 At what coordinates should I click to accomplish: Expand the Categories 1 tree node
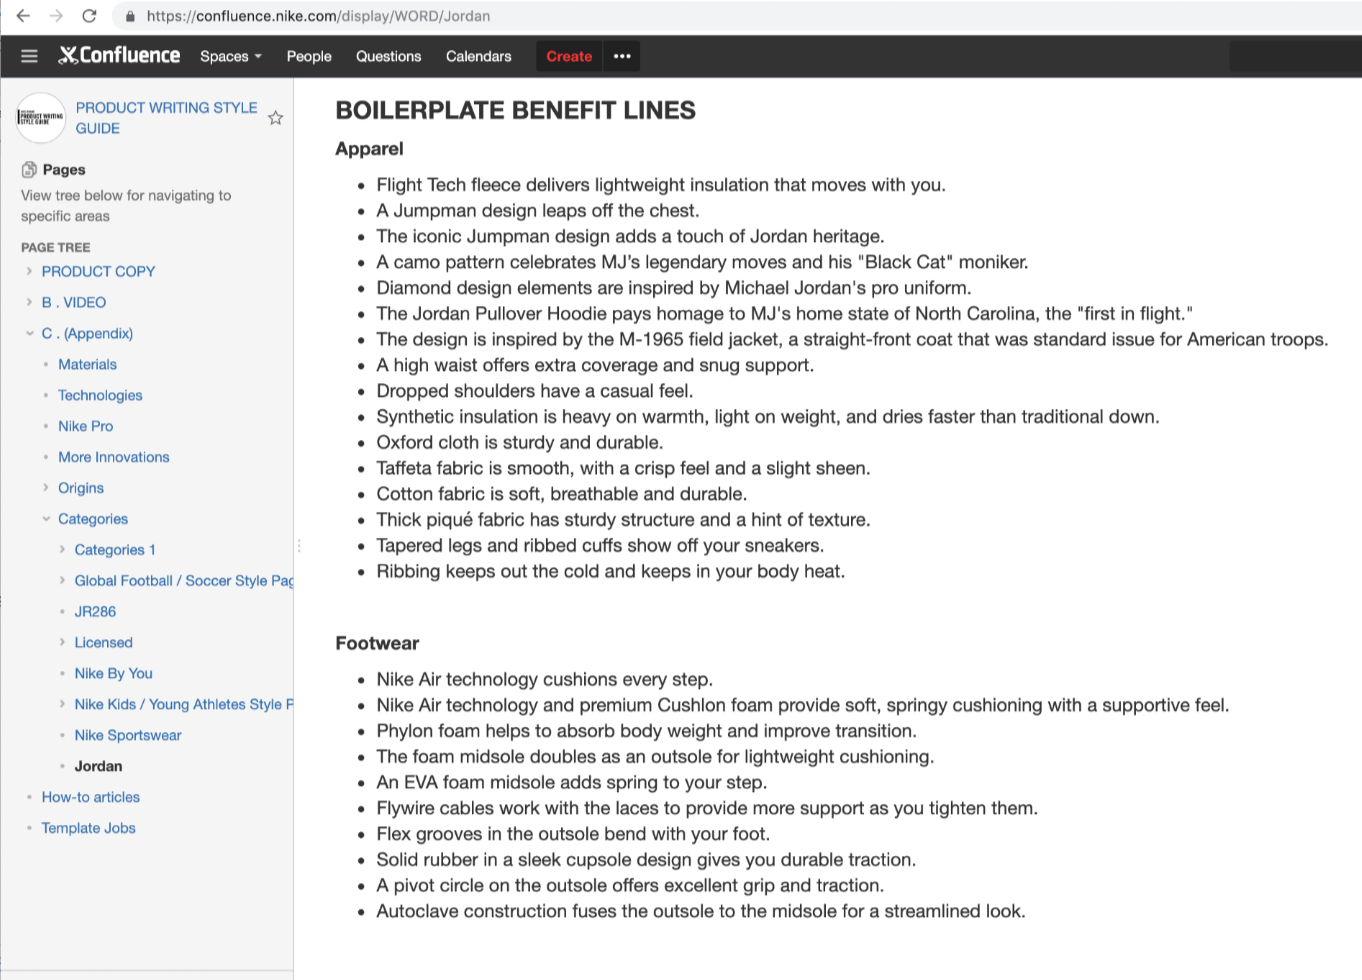tap(62, 550)
